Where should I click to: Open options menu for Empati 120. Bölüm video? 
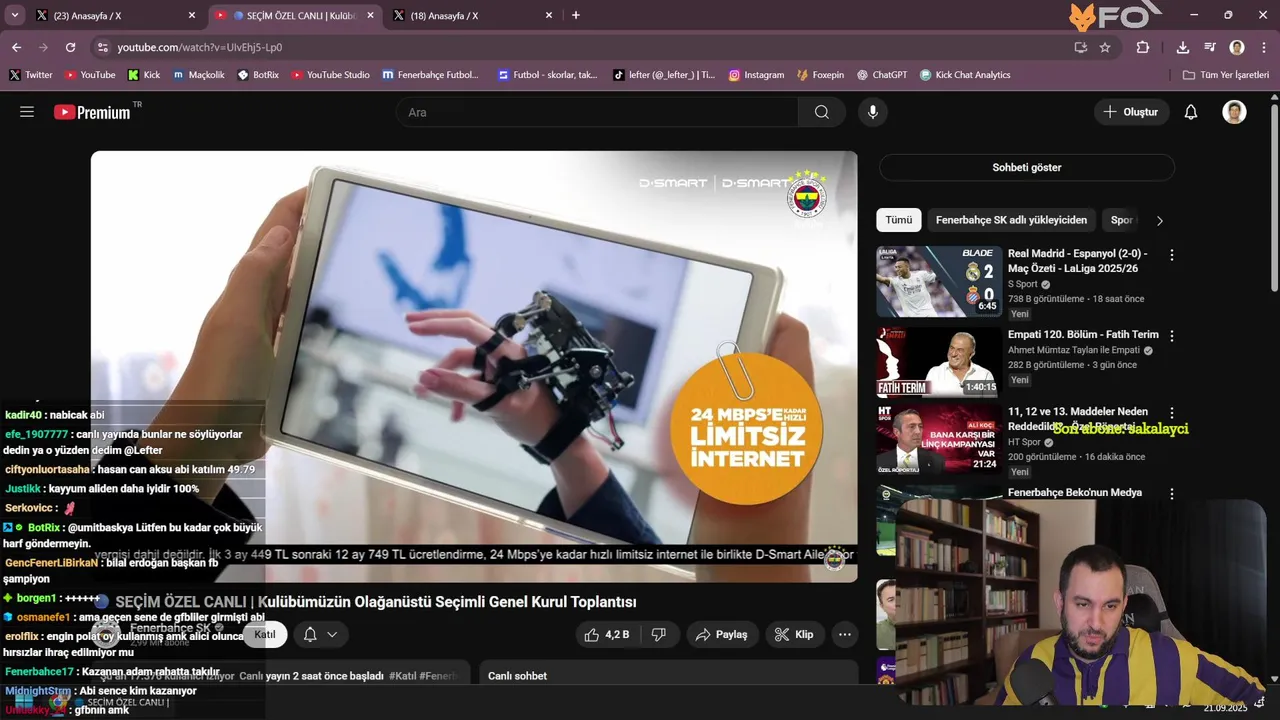pos(1172,336)
